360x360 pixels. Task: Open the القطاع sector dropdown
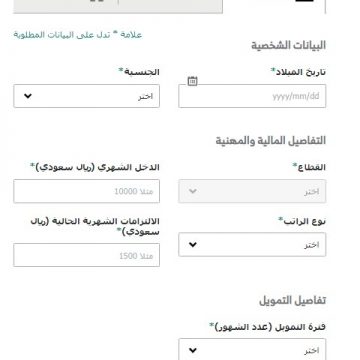tap(252, 191)
